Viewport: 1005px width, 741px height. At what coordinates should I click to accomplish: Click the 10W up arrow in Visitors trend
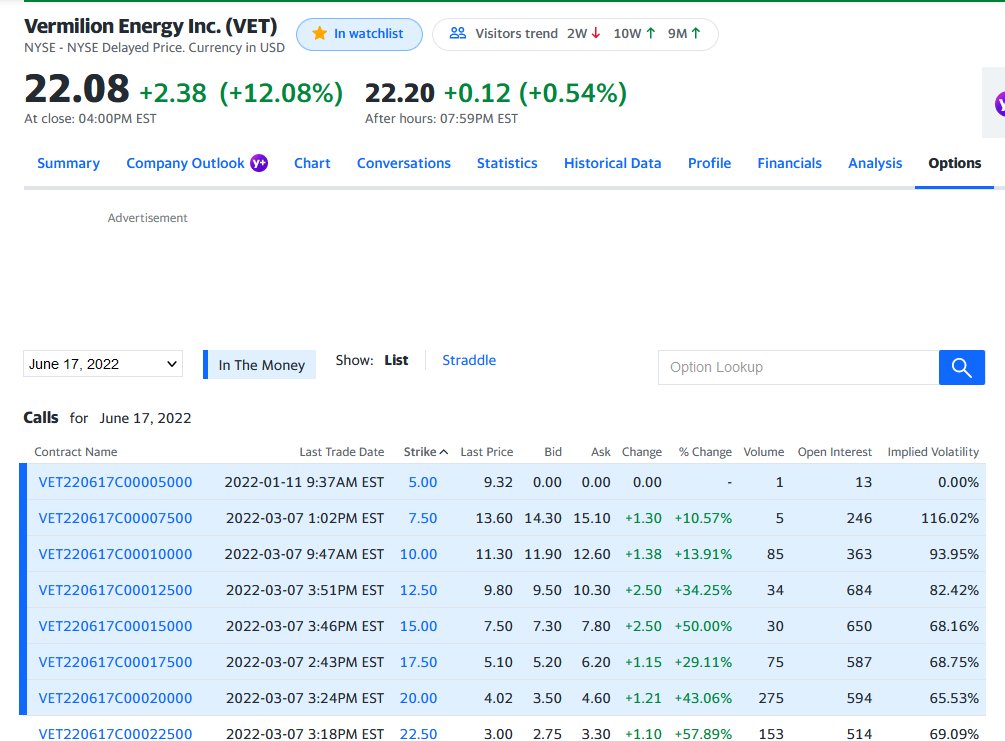[651, 33]
